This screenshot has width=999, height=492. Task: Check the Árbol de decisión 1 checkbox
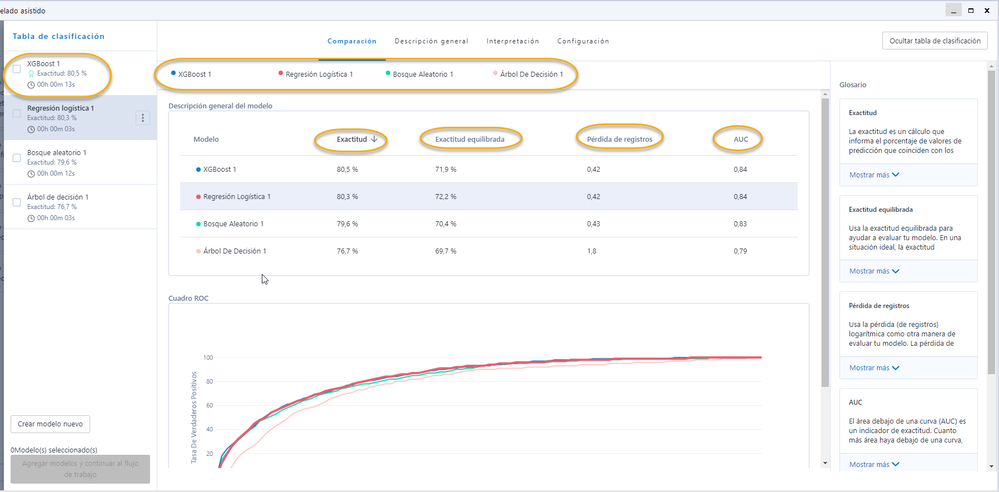tap(17, 202)
